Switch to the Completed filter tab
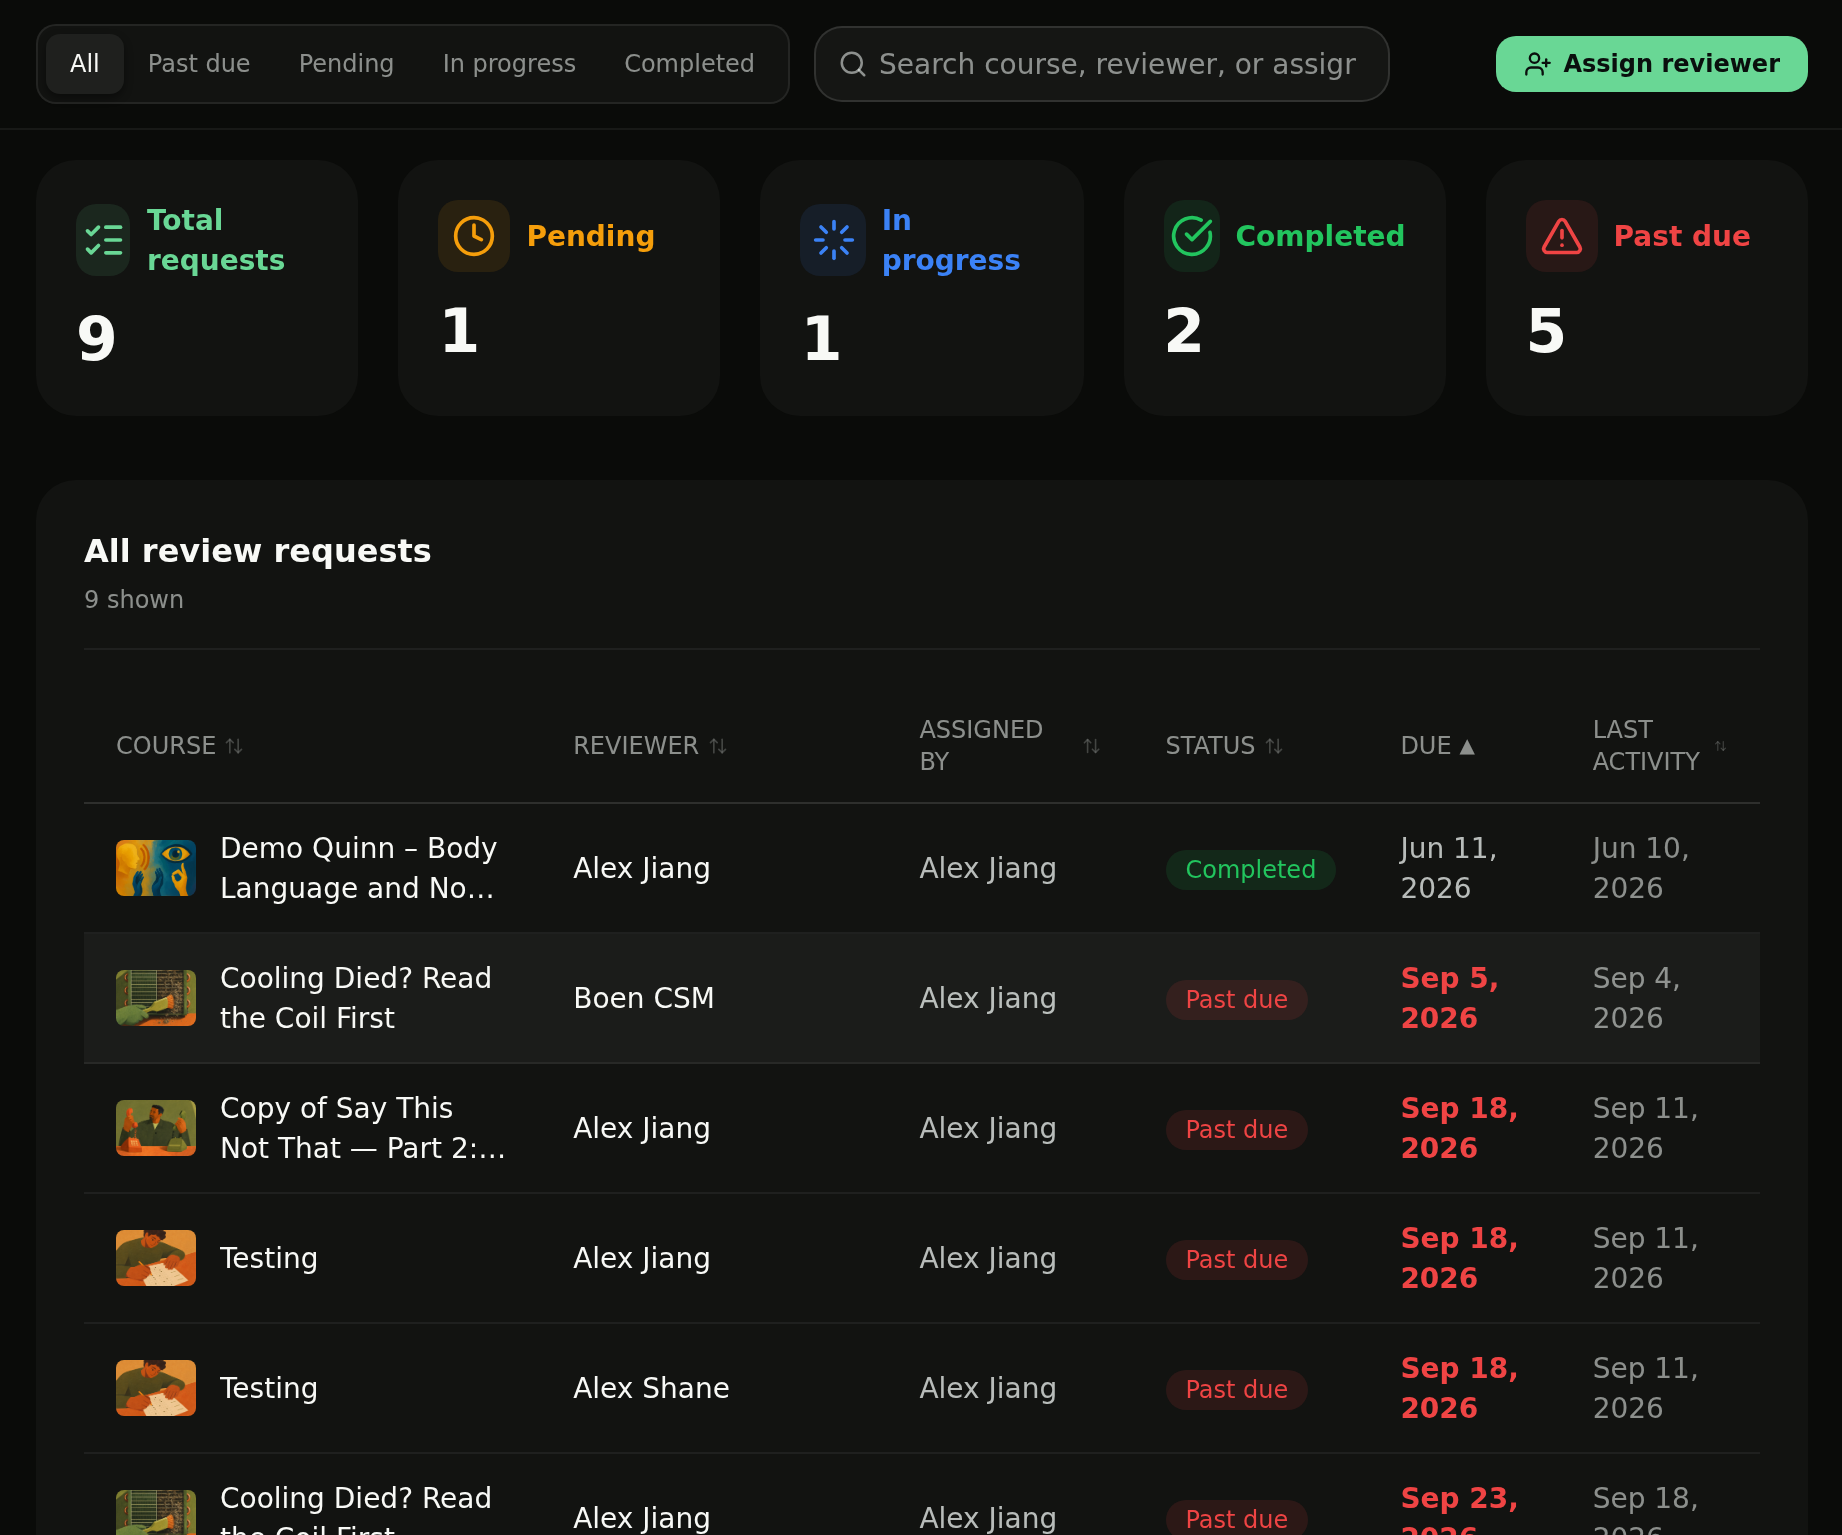Viewport: 1842px width, 1535px height. pos(689,64)
